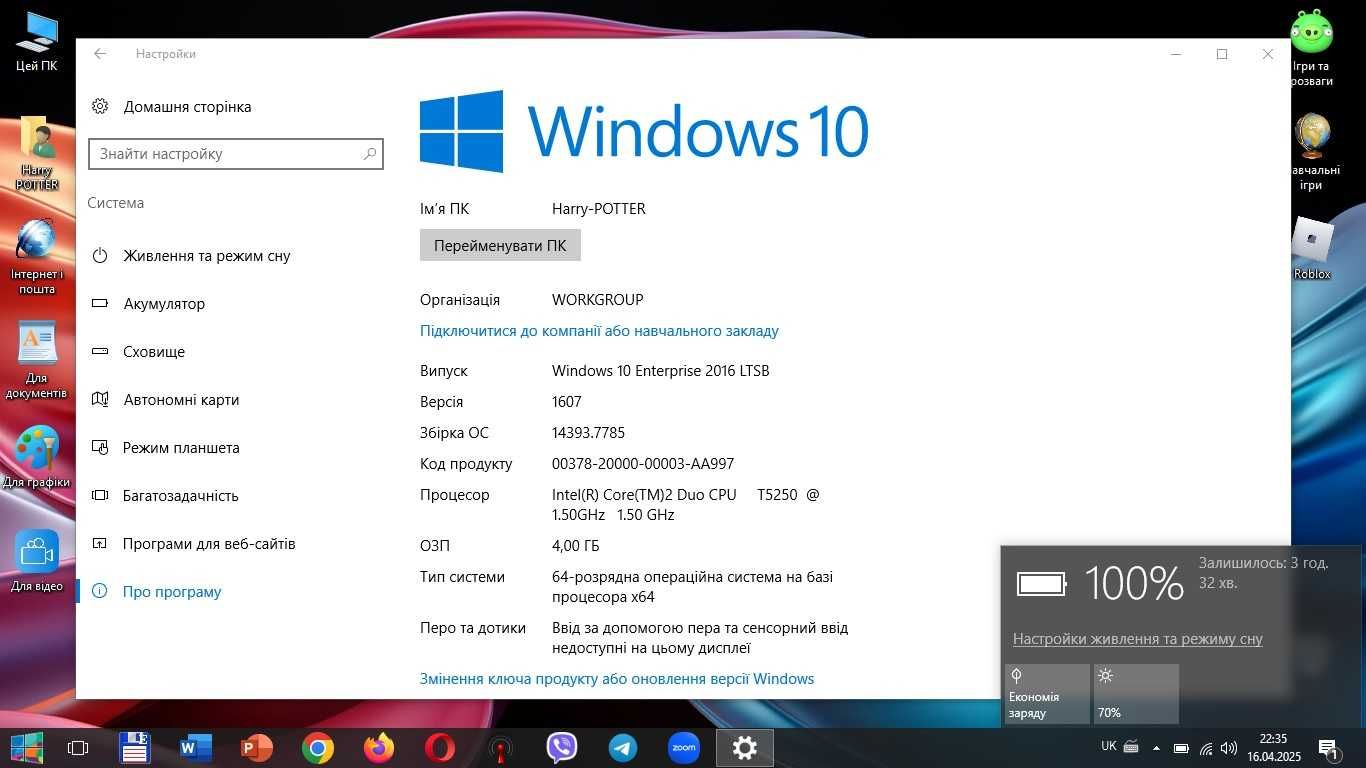Click the version value 1607
The image size is (1366, 768).
click(x=566, y=402)
